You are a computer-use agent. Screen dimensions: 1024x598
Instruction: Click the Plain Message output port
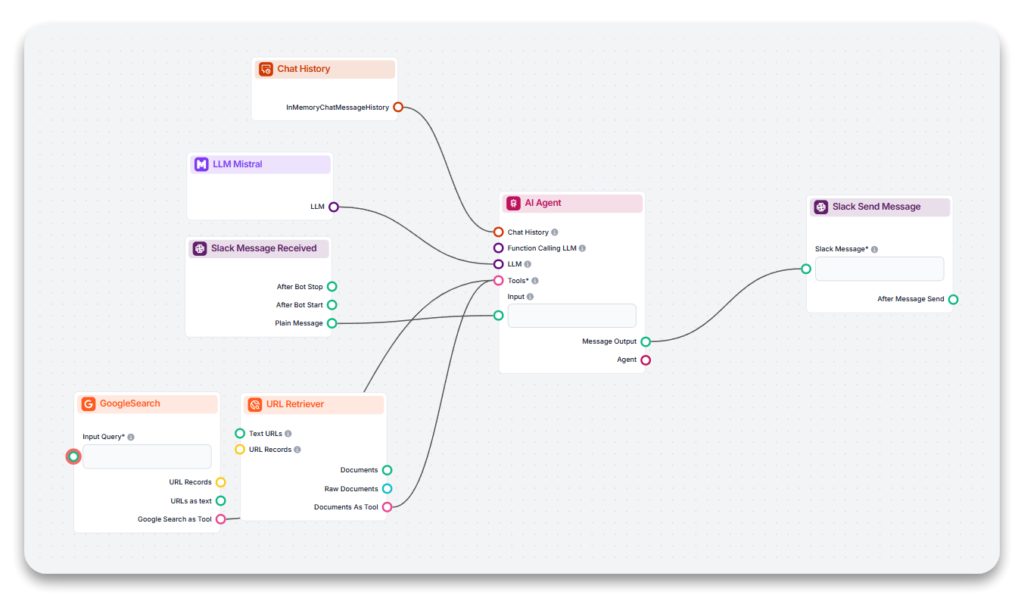coord(332,323)
